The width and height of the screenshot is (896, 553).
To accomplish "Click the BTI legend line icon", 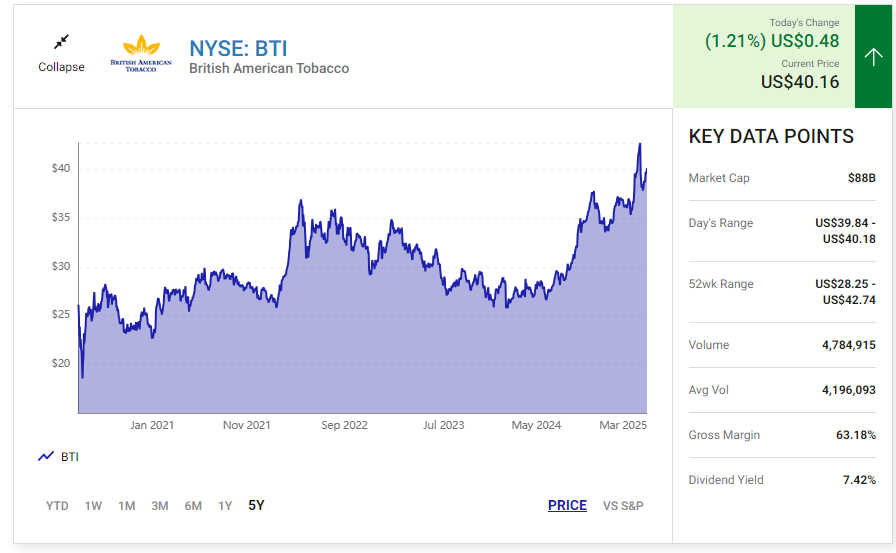I will (x=46, y=456).
